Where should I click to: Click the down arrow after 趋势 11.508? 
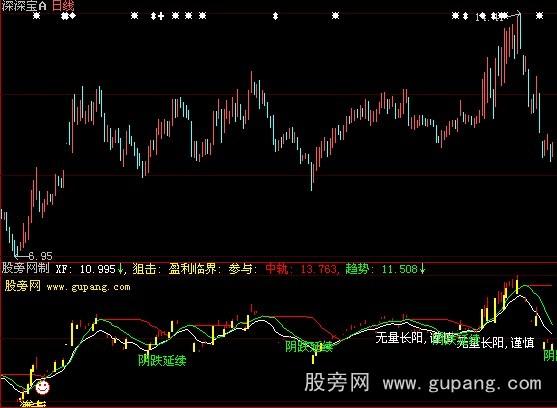pyautogui.click(x=422, y=268)
